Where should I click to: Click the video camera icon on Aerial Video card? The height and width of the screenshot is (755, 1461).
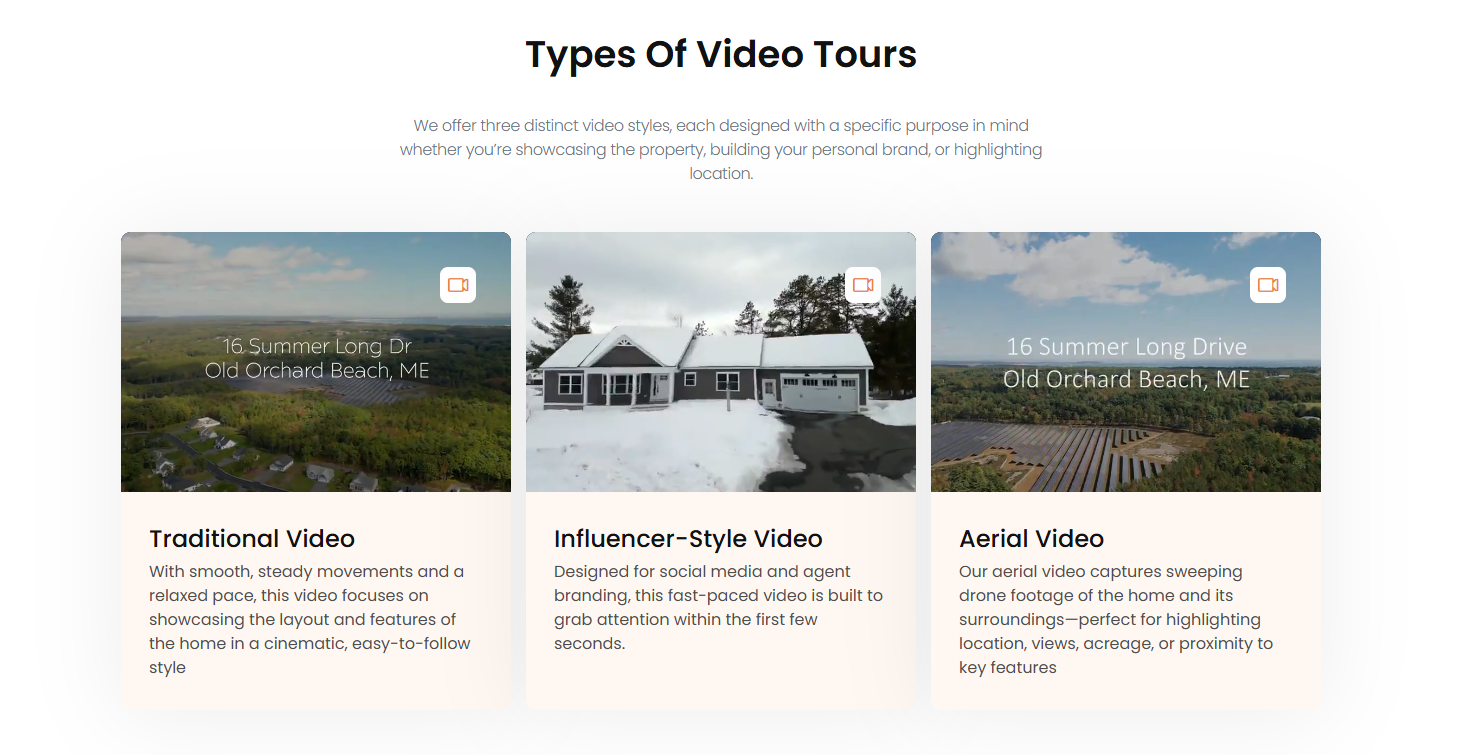point(1268,285)
